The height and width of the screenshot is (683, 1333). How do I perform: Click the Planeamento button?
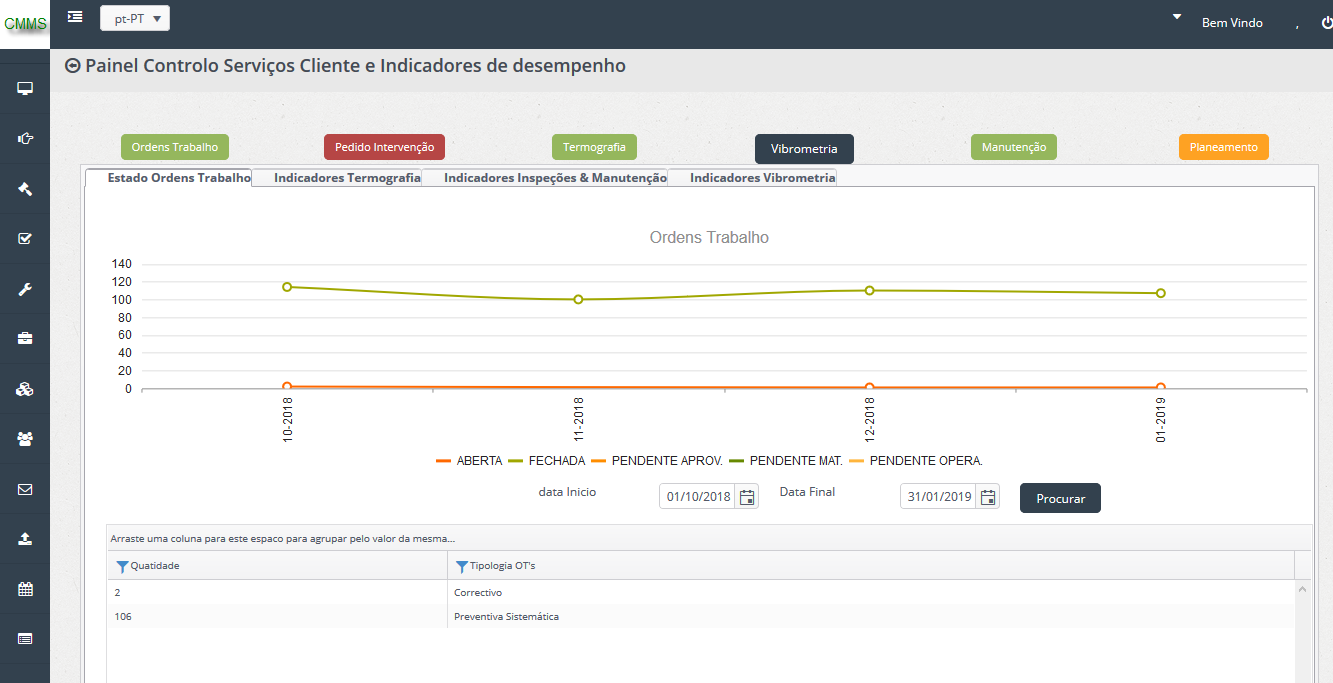coord(1224,147)
